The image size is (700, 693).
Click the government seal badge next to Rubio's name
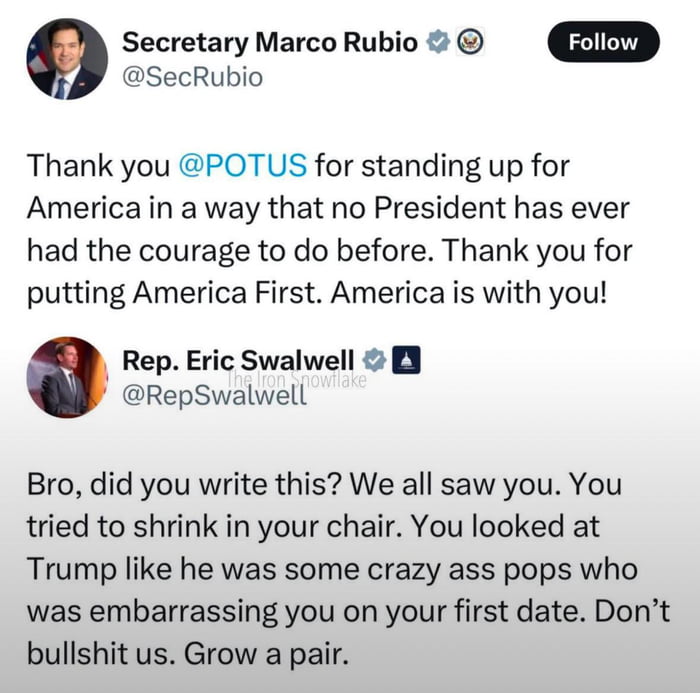point(471,42)
